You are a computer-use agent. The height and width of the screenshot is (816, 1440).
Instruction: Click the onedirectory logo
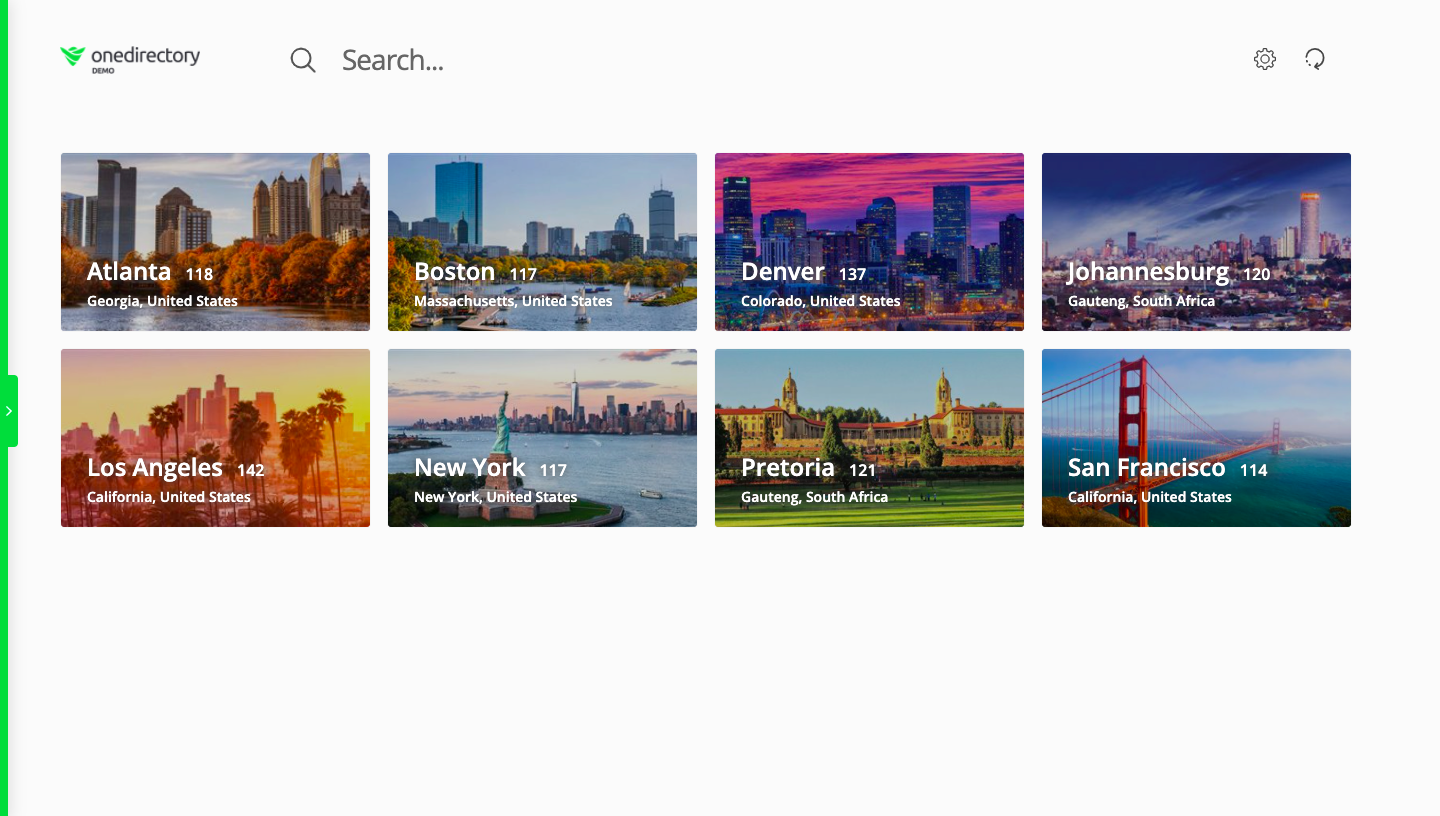coord(130,59)
